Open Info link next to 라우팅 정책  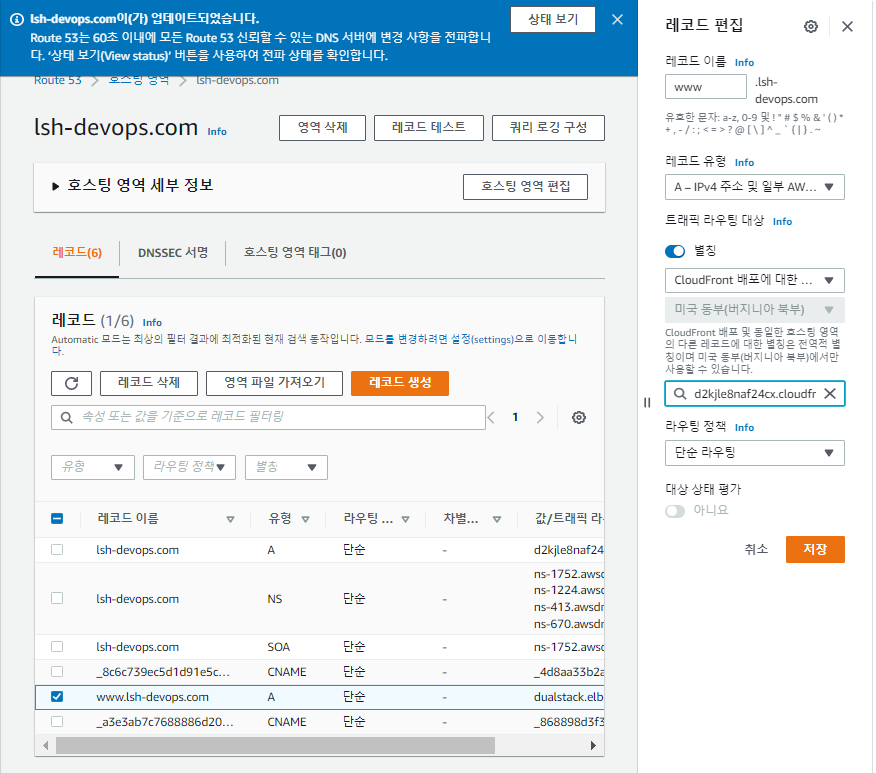coord(744,428)
